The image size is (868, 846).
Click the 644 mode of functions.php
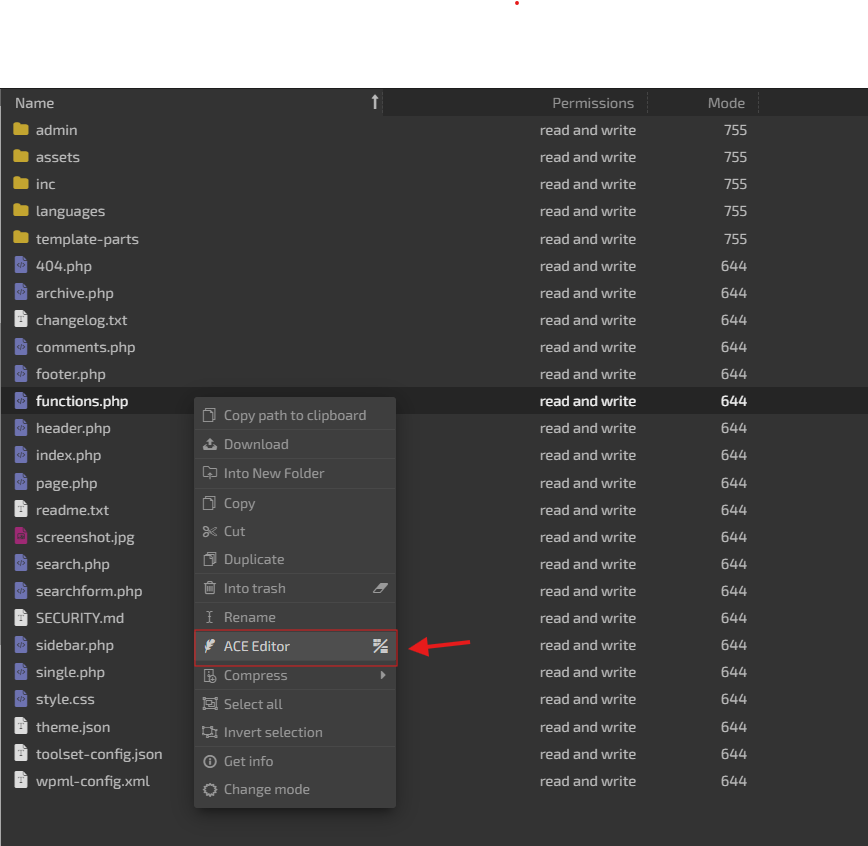[x=733, y=401]
